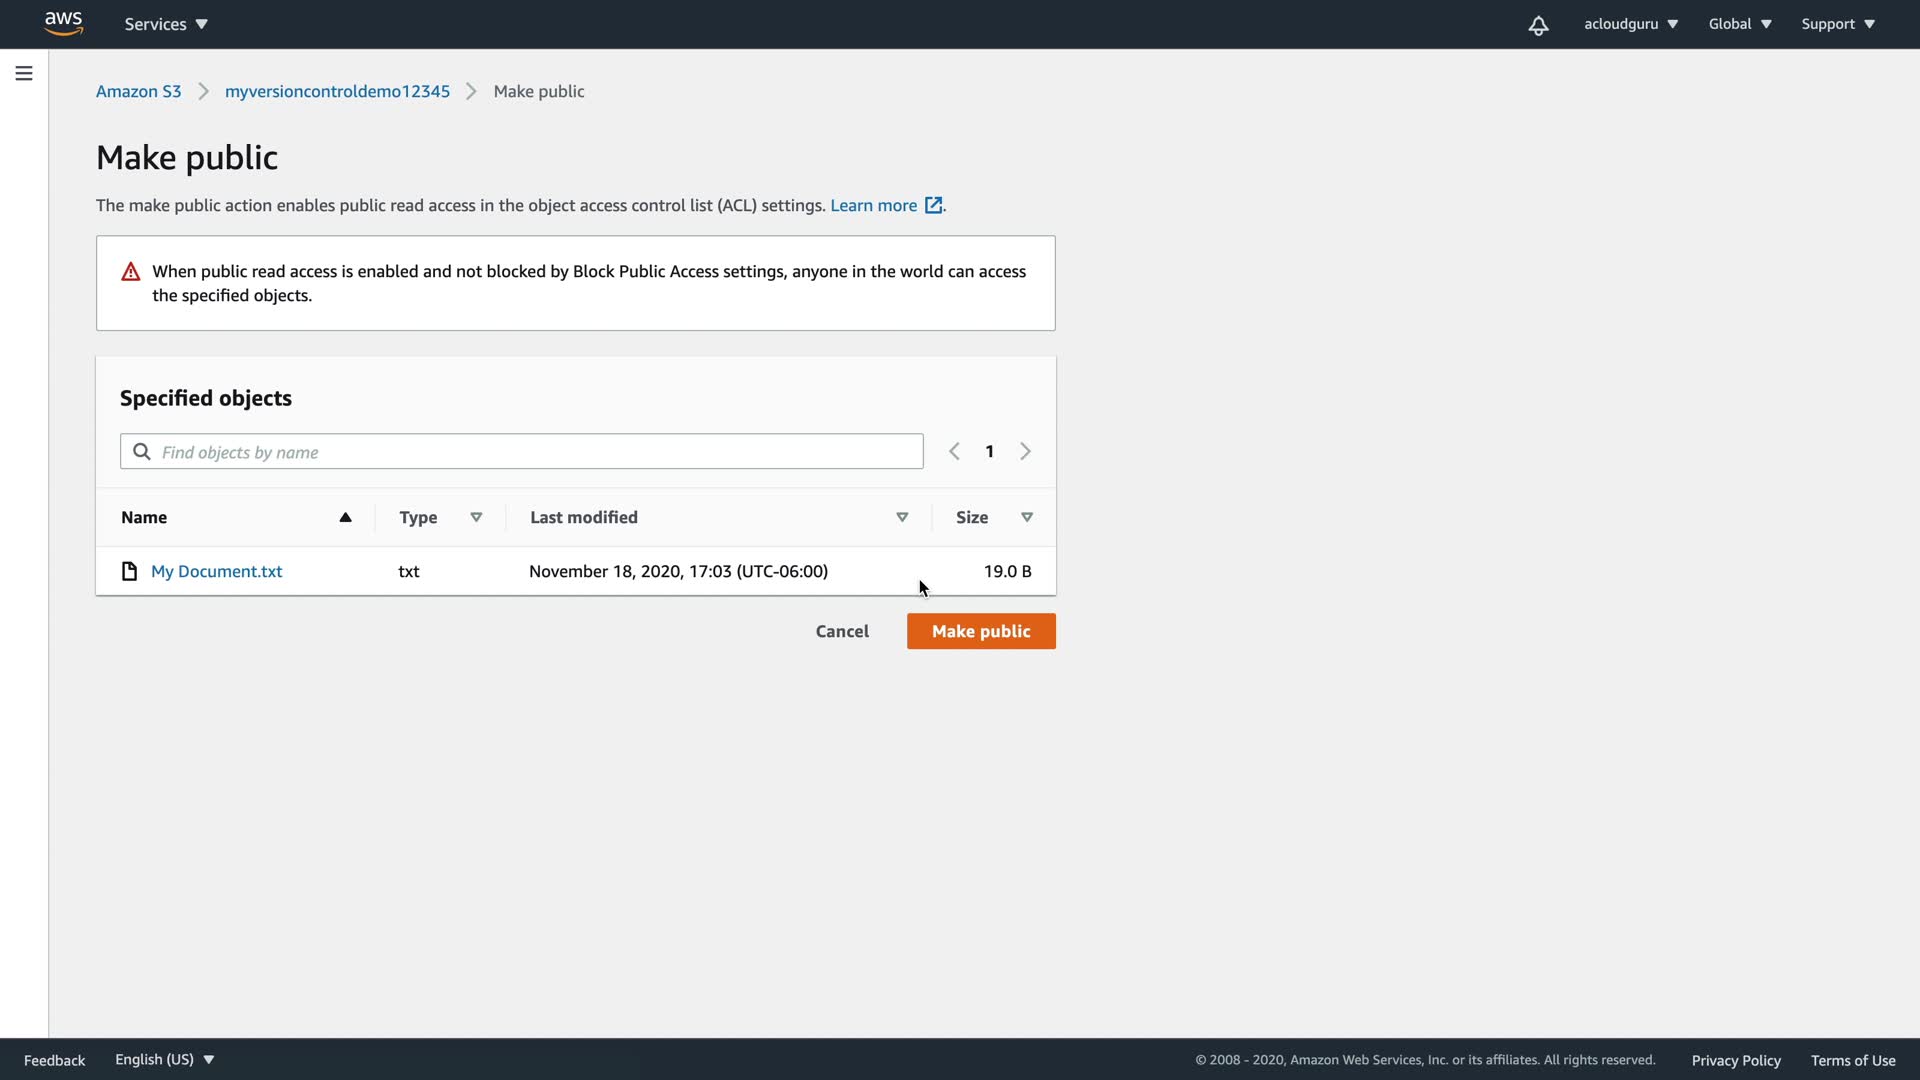Sort objects by Type column

click(x=476, y=517)
